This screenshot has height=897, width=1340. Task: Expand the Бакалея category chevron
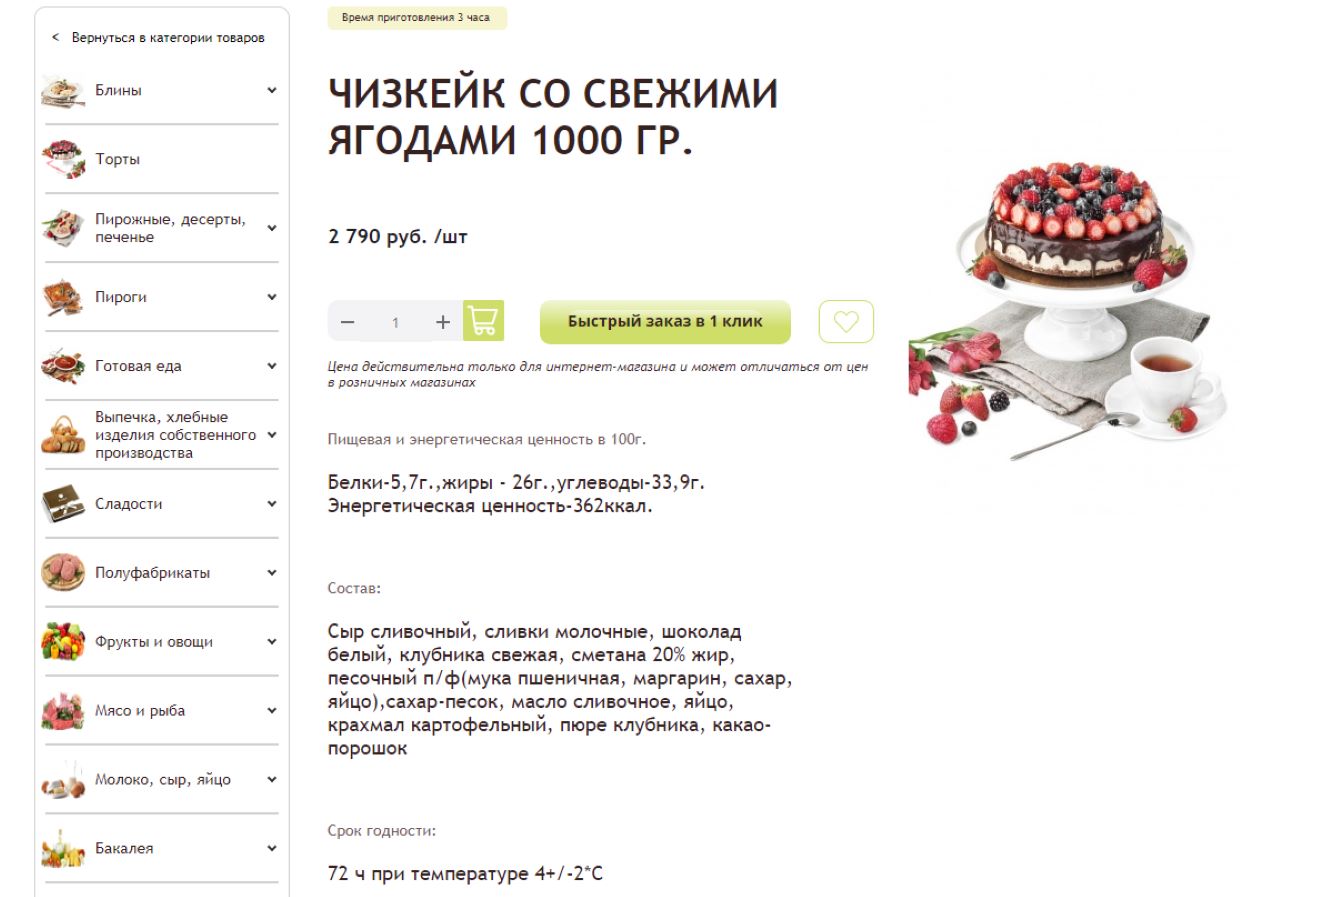tap(272, 848)
